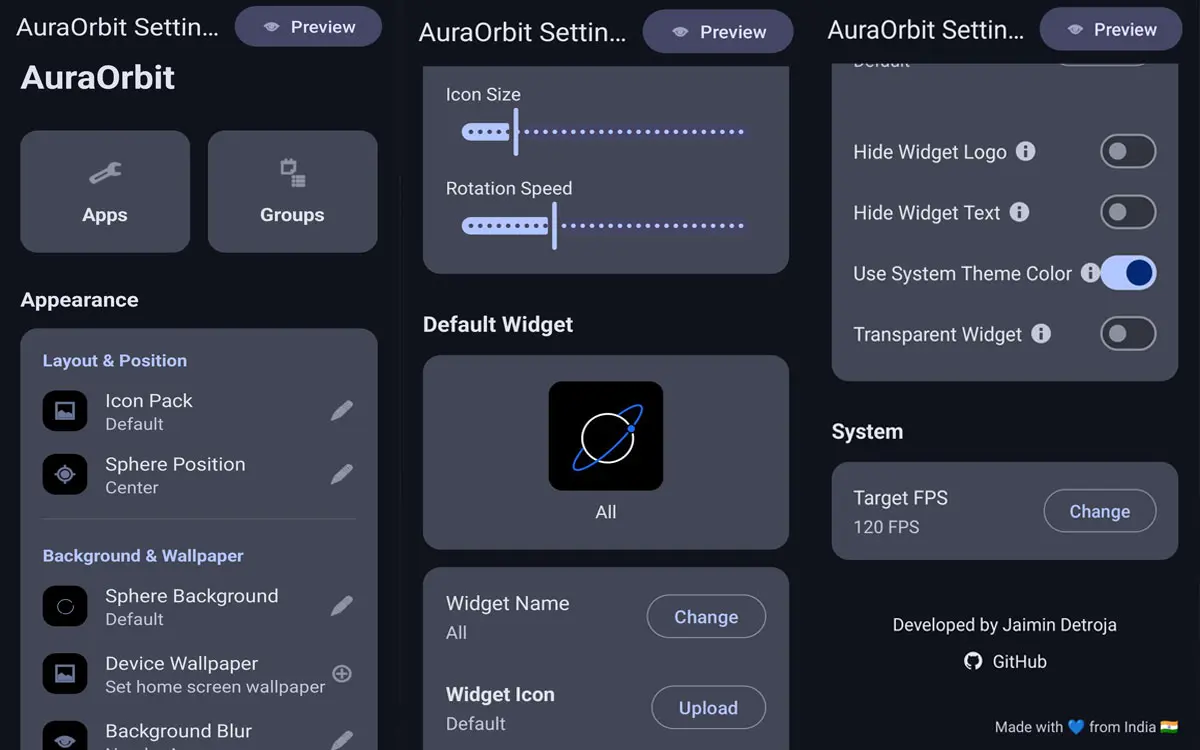Viewport: 1200px width, 750px height.
Task: Click the Device Wallpaper label
Action: [182, 663]
